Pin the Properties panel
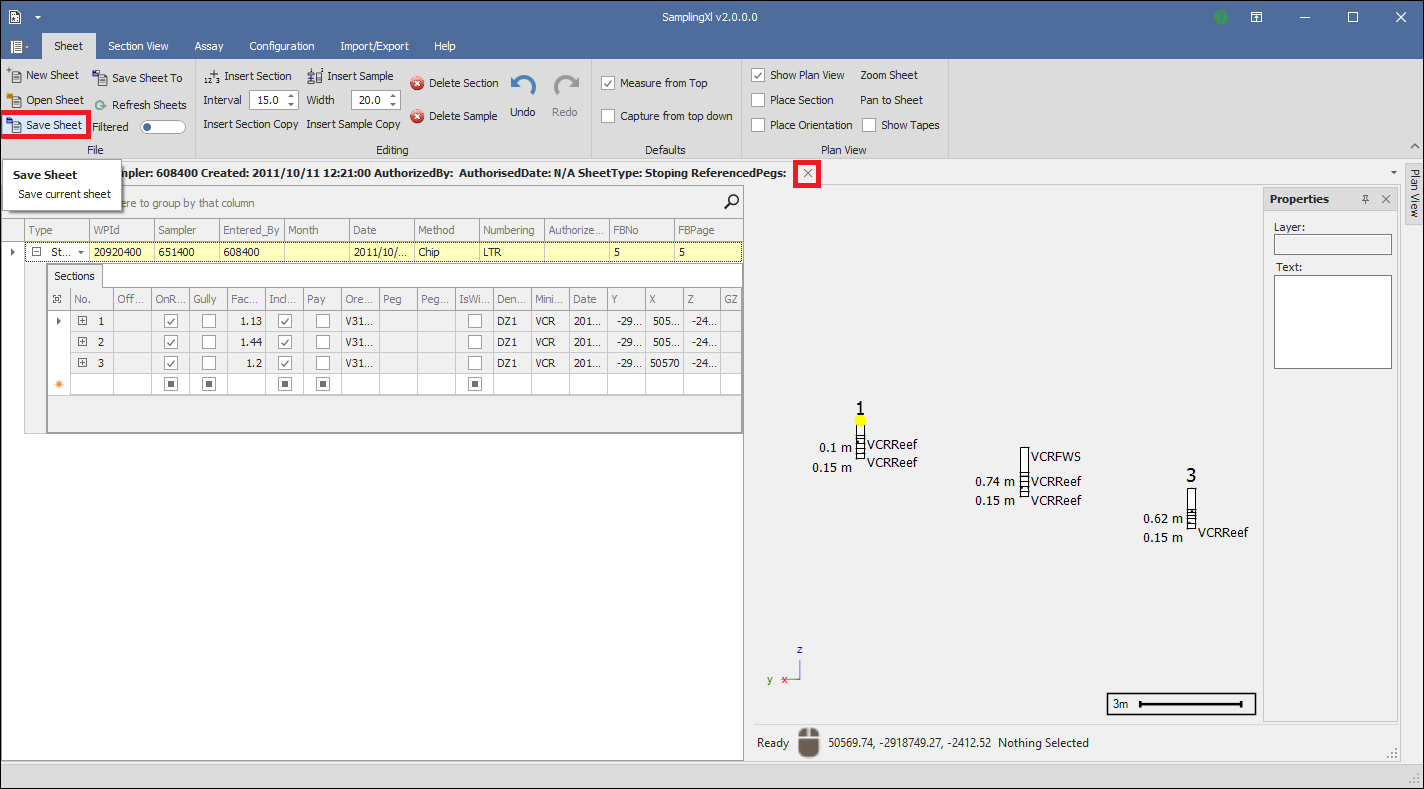This screenshot has width=1424, height=789. point(1366,200)
